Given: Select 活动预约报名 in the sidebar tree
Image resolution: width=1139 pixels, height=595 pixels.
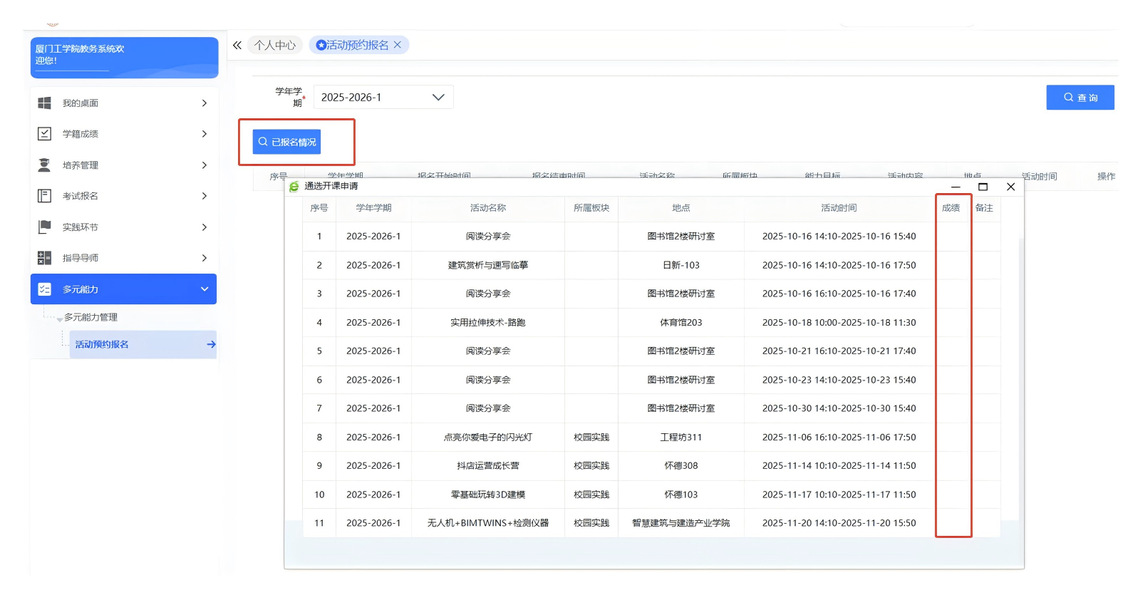Looking at the screenshot, I should click(x=102, y=344).
